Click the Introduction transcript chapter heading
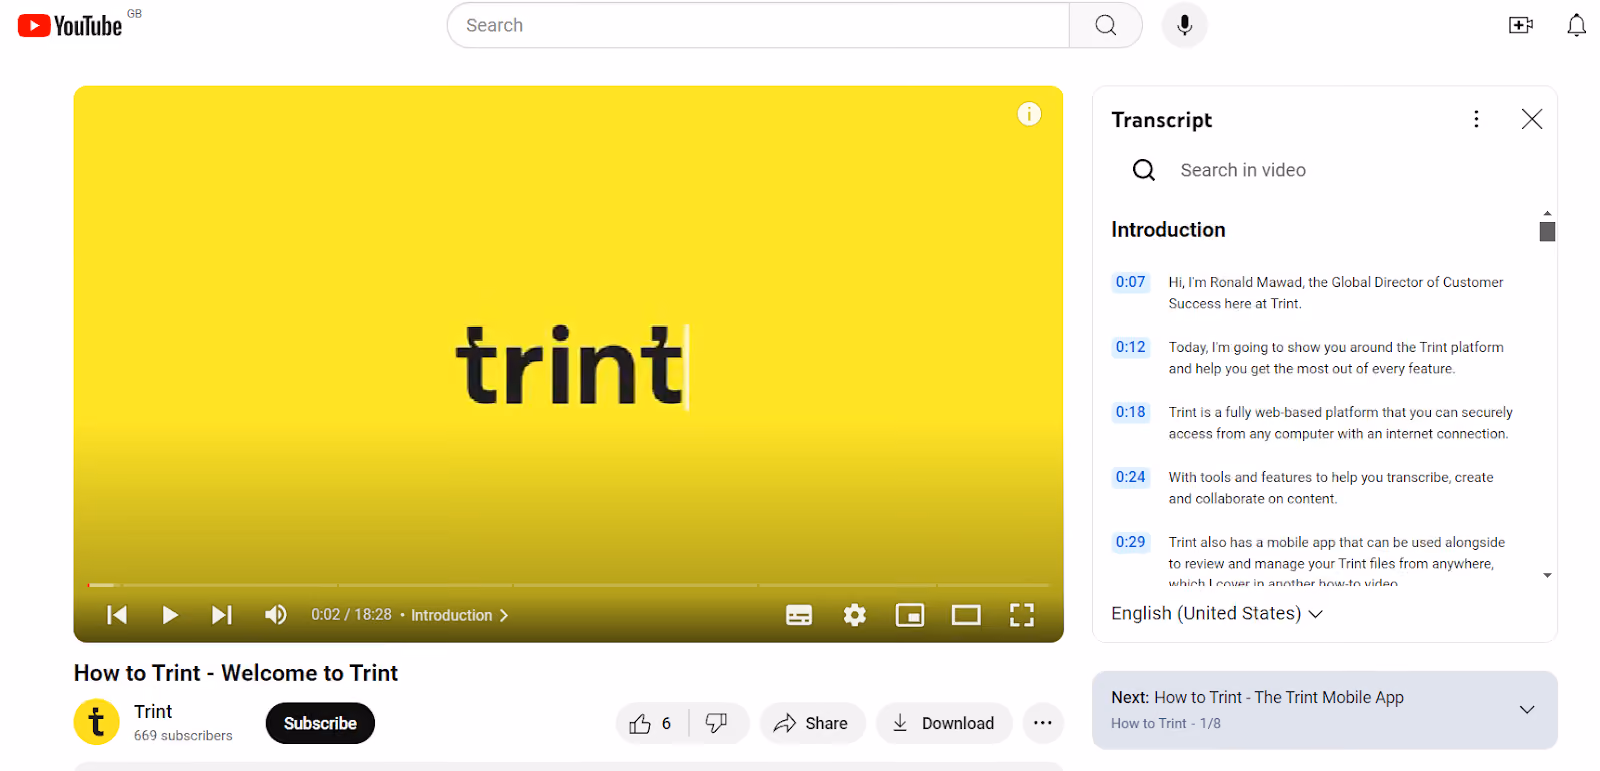1600x771 pixels. (x=1168, y=230)
